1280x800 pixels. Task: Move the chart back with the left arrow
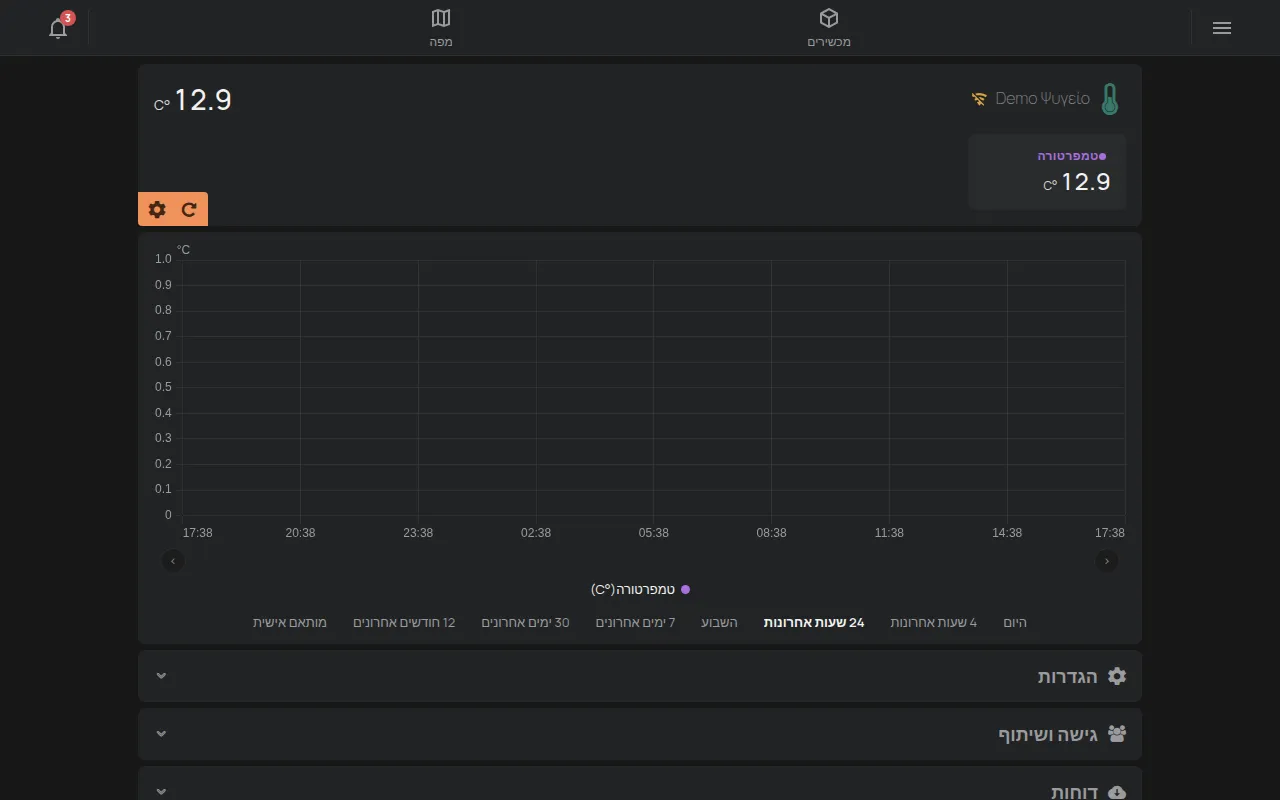coord(173,561)
